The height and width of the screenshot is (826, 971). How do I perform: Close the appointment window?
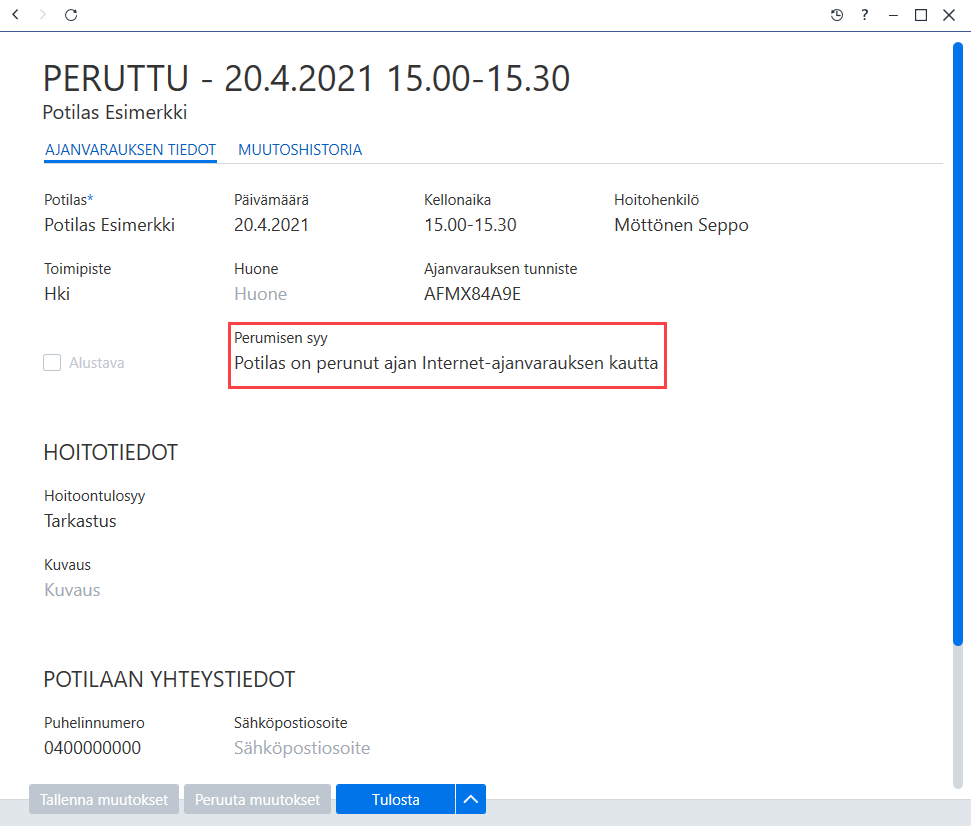pyautogui.click(x=949, y=15)
